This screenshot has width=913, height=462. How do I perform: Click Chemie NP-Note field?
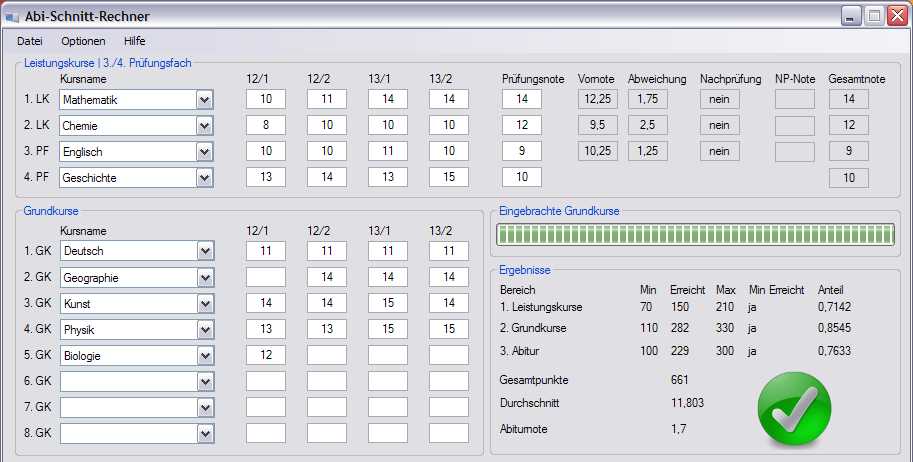(795, 125)
